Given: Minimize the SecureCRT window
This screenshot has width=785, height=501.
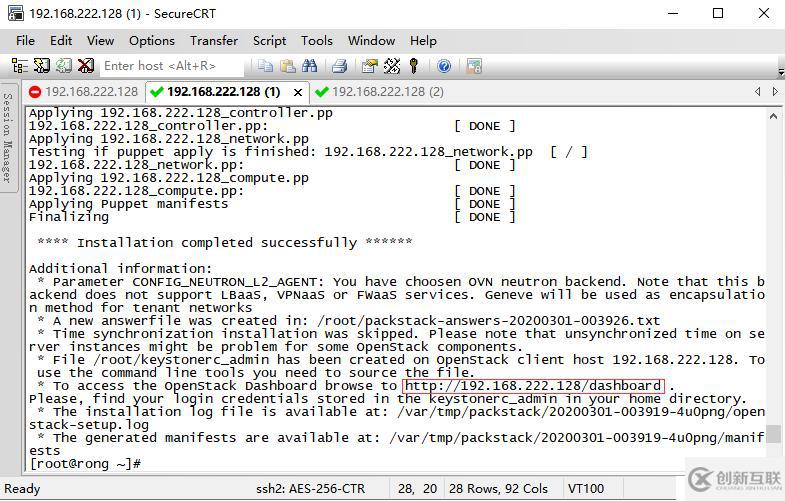Looking at the screenshot, I should [673, 13].
